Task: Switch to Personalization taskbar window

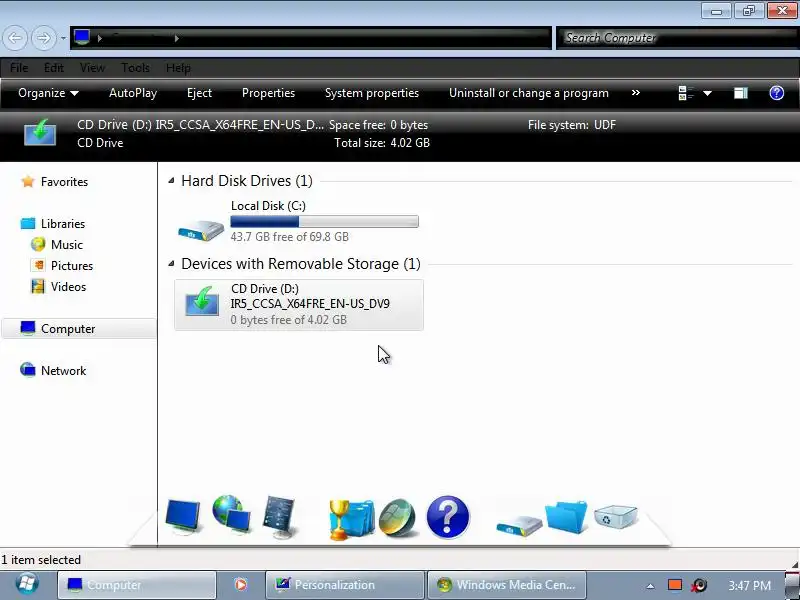Action: coord(345,585)
